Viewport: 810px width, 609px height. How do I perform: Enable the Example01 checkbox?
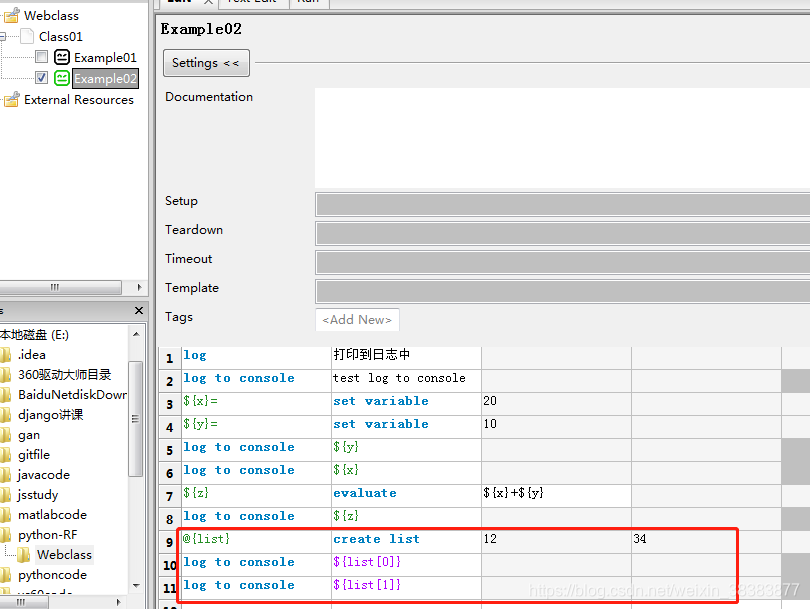pos(42,57)
